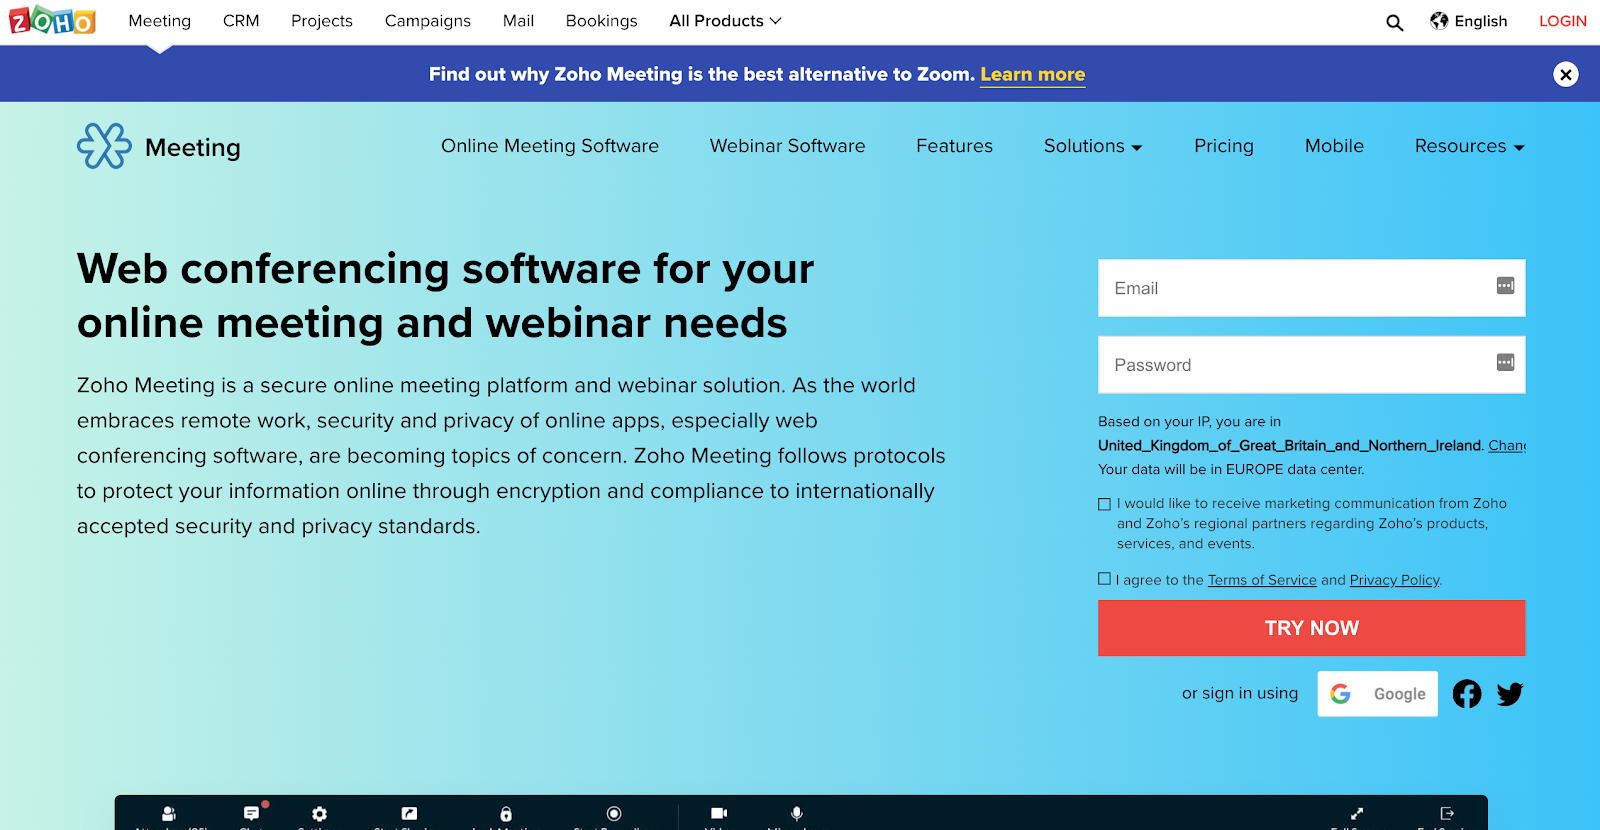Screen dimensions: 1600x830
Task: Click the Start Recording icon
Action: [614, 814]
